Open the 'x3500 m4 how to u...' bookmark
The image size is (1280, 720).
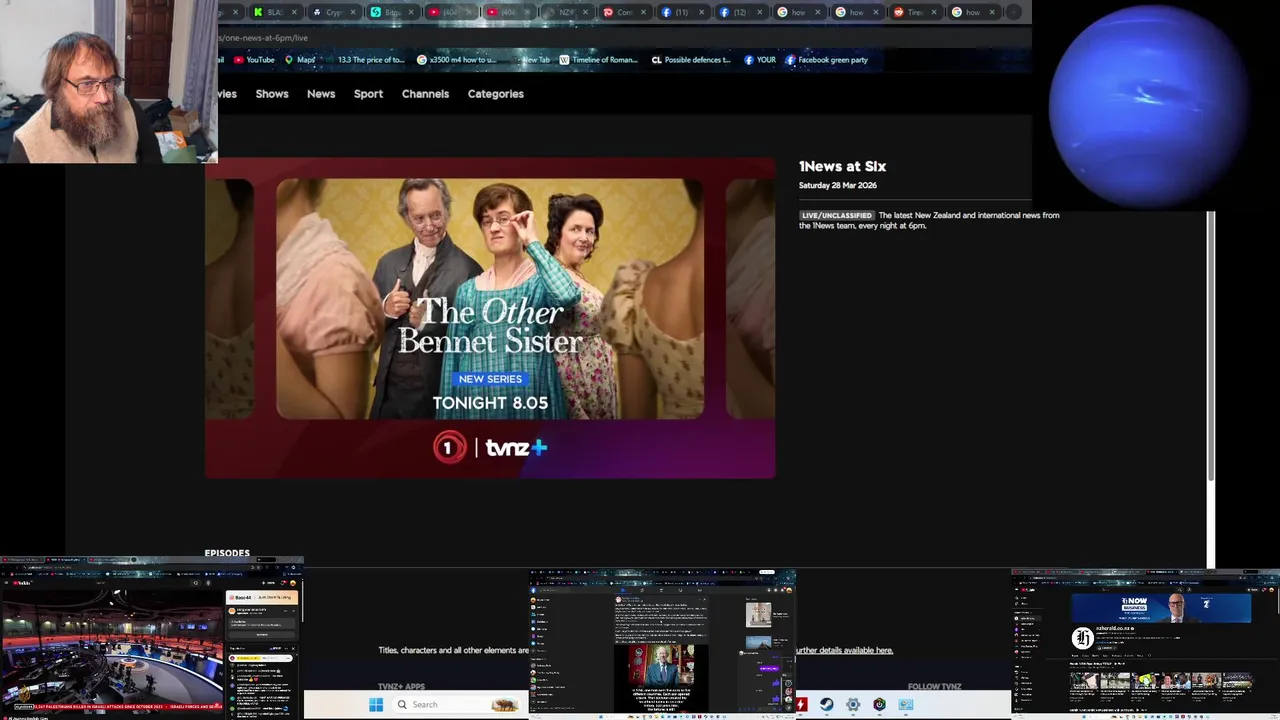[456, 60]
